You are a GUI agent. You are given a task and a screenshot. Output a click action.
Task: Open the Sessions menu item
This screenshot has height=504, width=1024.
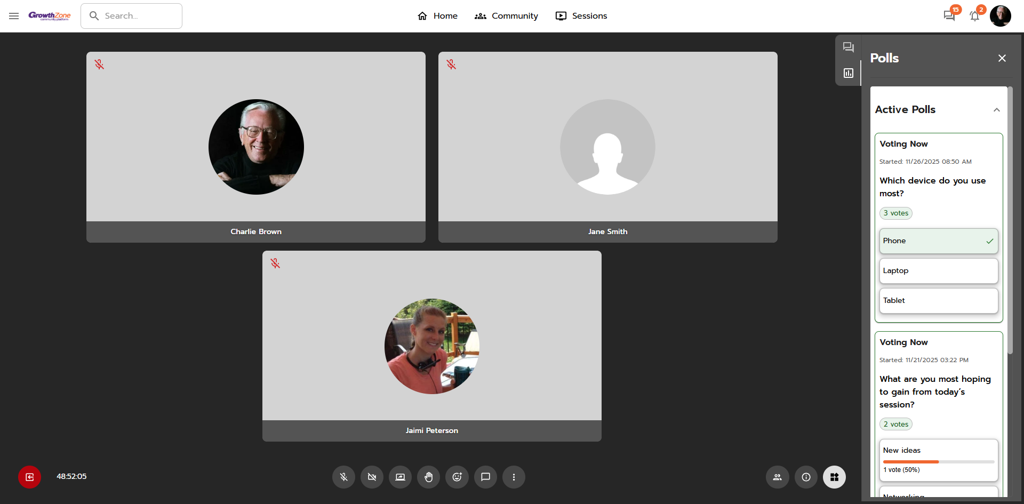pos(581,16)
